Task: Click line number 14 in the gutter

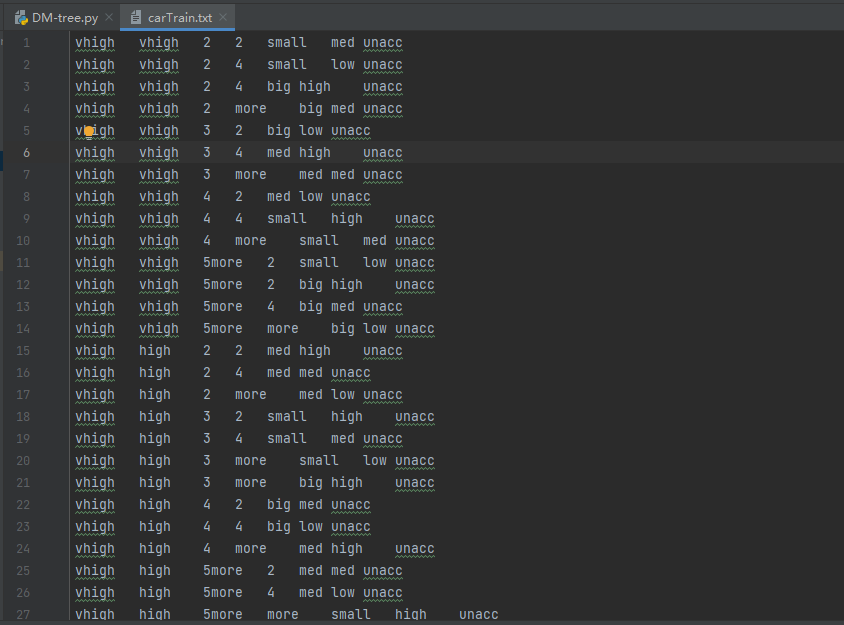Action: point(23,329)
